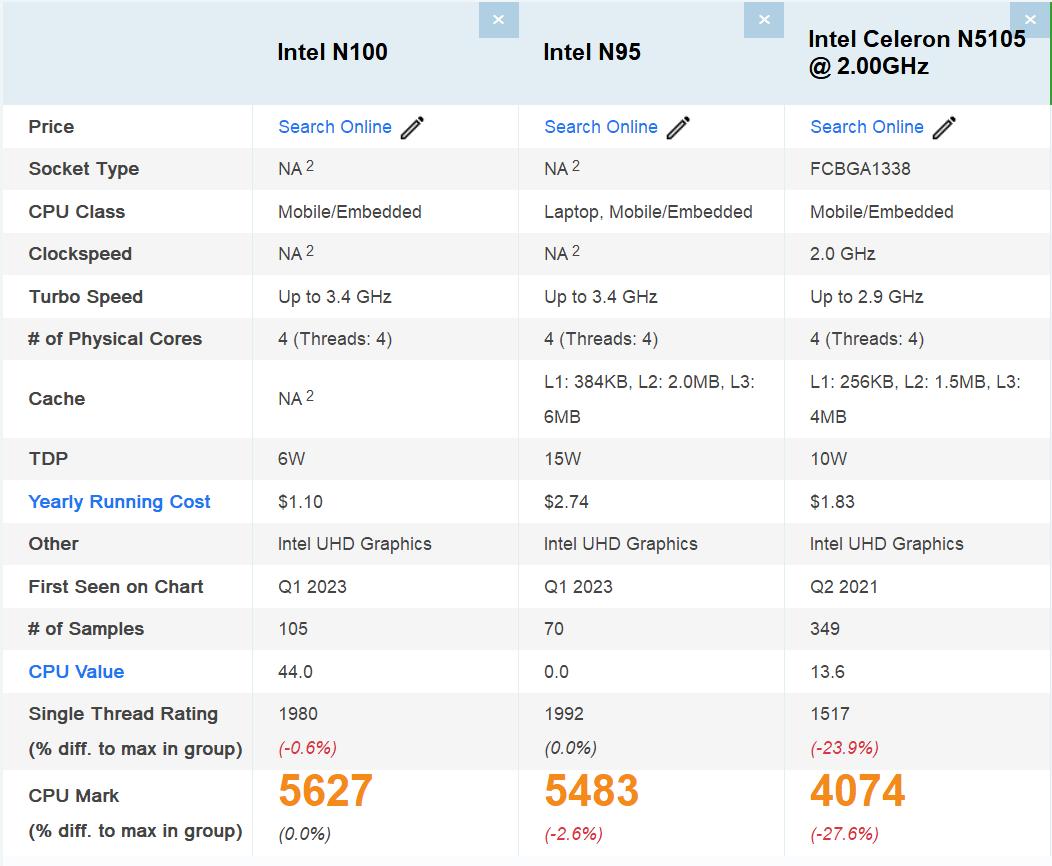This screenshot has height=866, width=1052.
Task: Remove Intel Celeron N5105 from the comparison
Action: click(x=1030, y=19)
